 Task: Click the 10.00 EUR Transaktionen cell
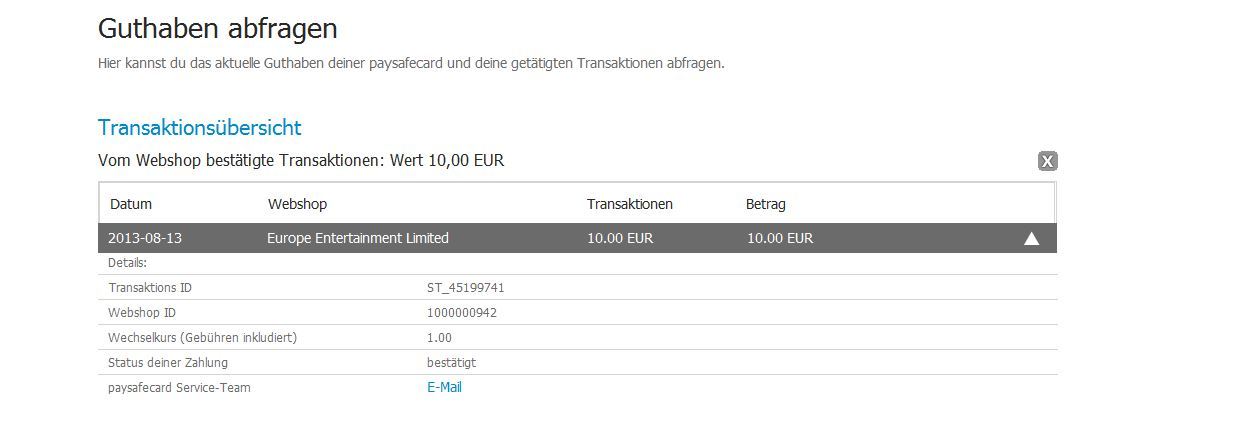(x=620, y=238)
